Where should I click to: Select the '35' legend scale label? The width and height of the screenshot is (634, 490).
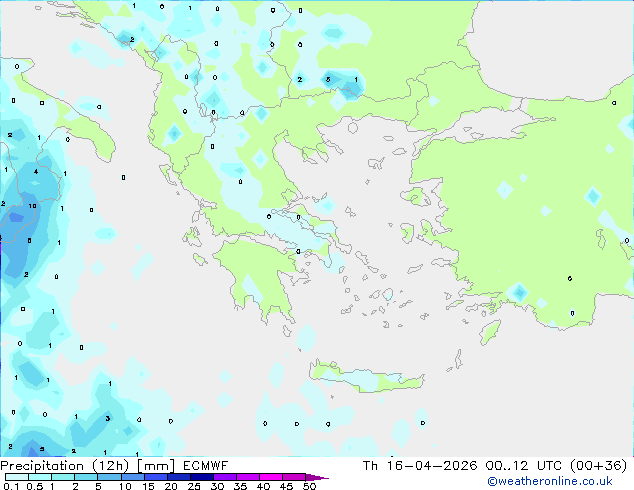(x=240, y=486)
